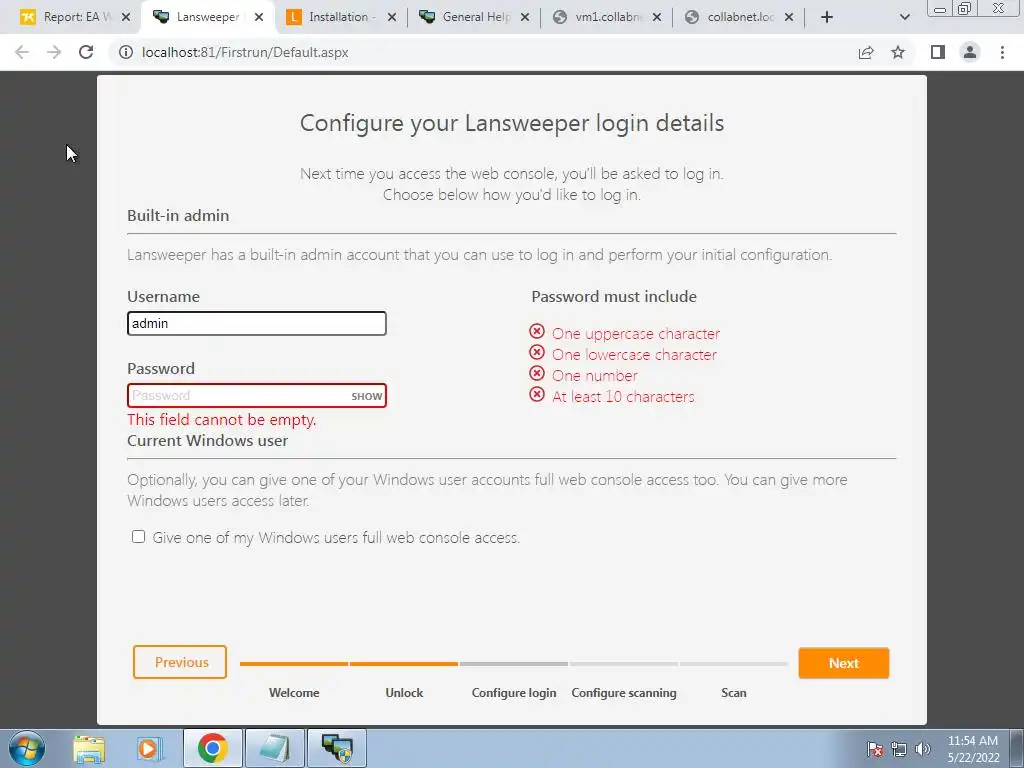Click the Welcome step progress bar
Screen dimensions: 1024x768
pyautogui.click(x=294, y=664)
